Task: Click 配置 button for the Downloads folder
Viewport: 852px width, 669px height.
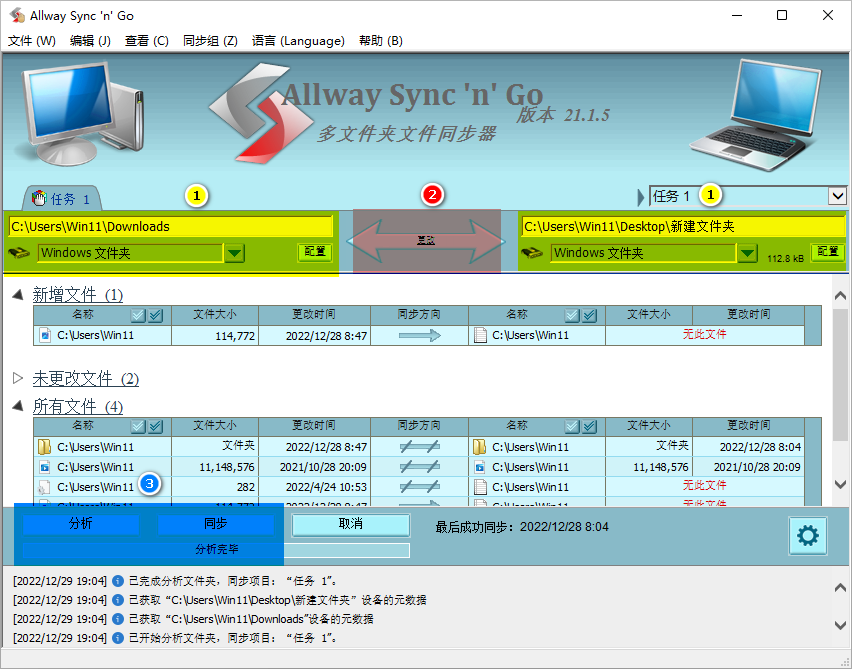Action: click(315, 252)
